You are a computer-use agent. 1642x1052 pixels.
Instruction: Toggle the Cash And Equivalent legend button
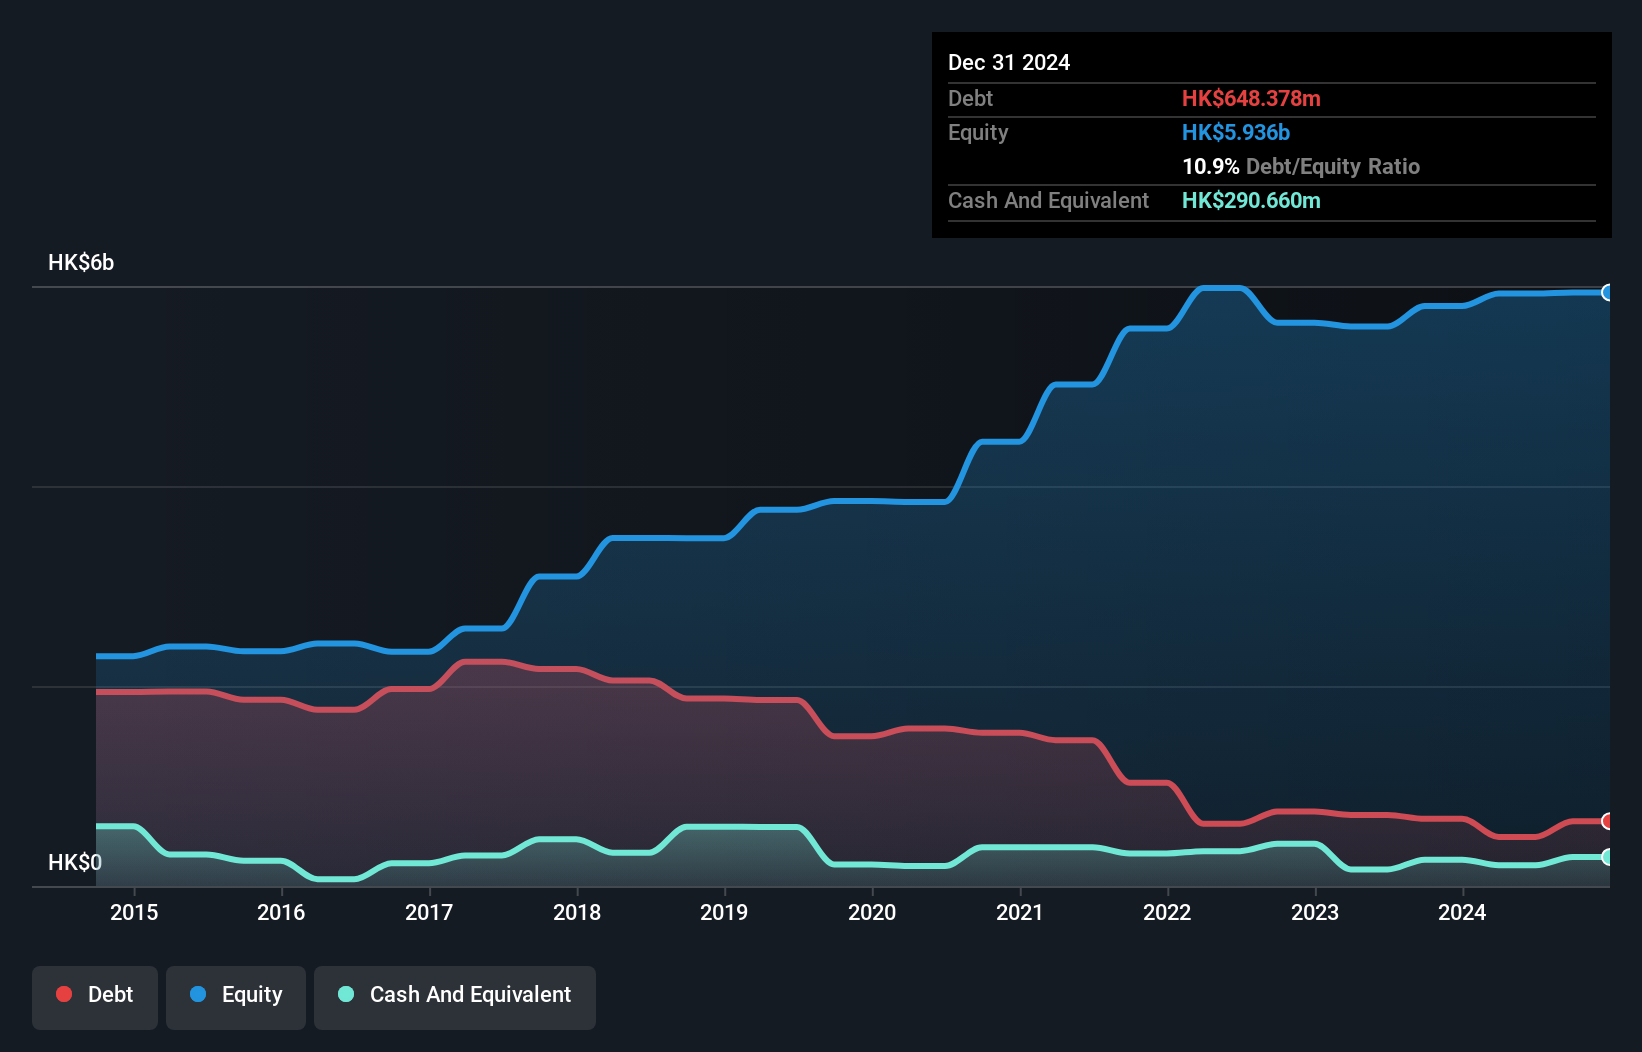(x=455, y=997)
